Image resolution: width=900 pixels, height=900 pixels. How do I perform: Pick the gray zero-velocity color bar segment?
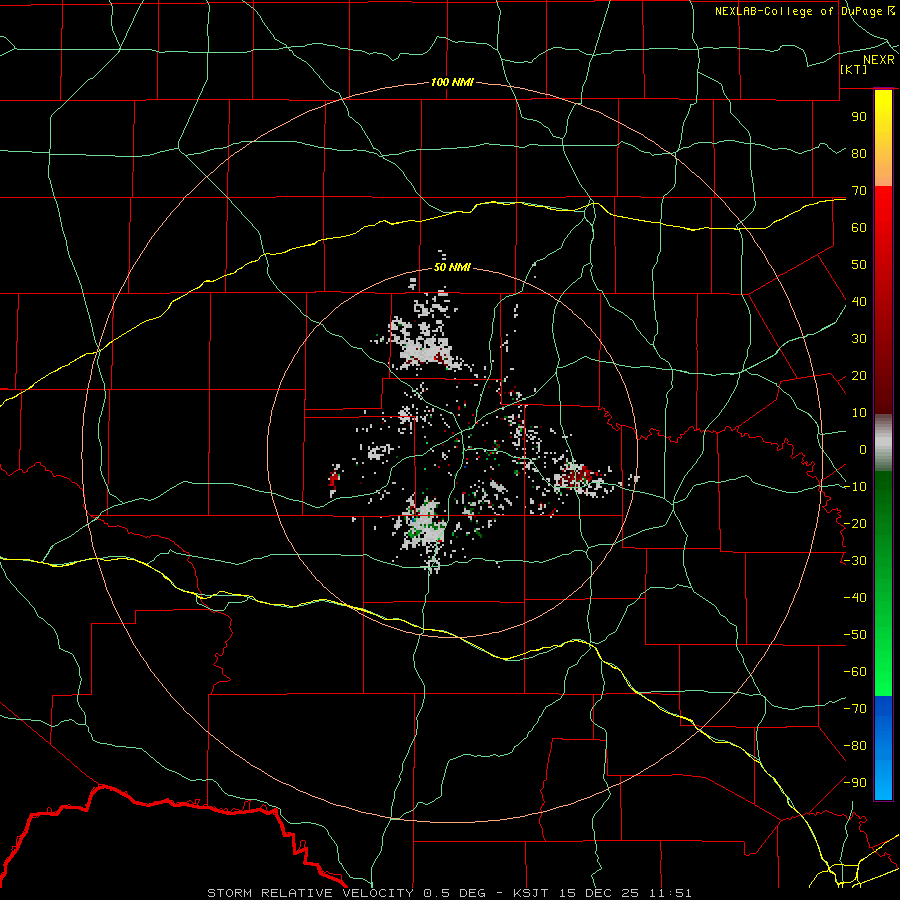point(883,442)
